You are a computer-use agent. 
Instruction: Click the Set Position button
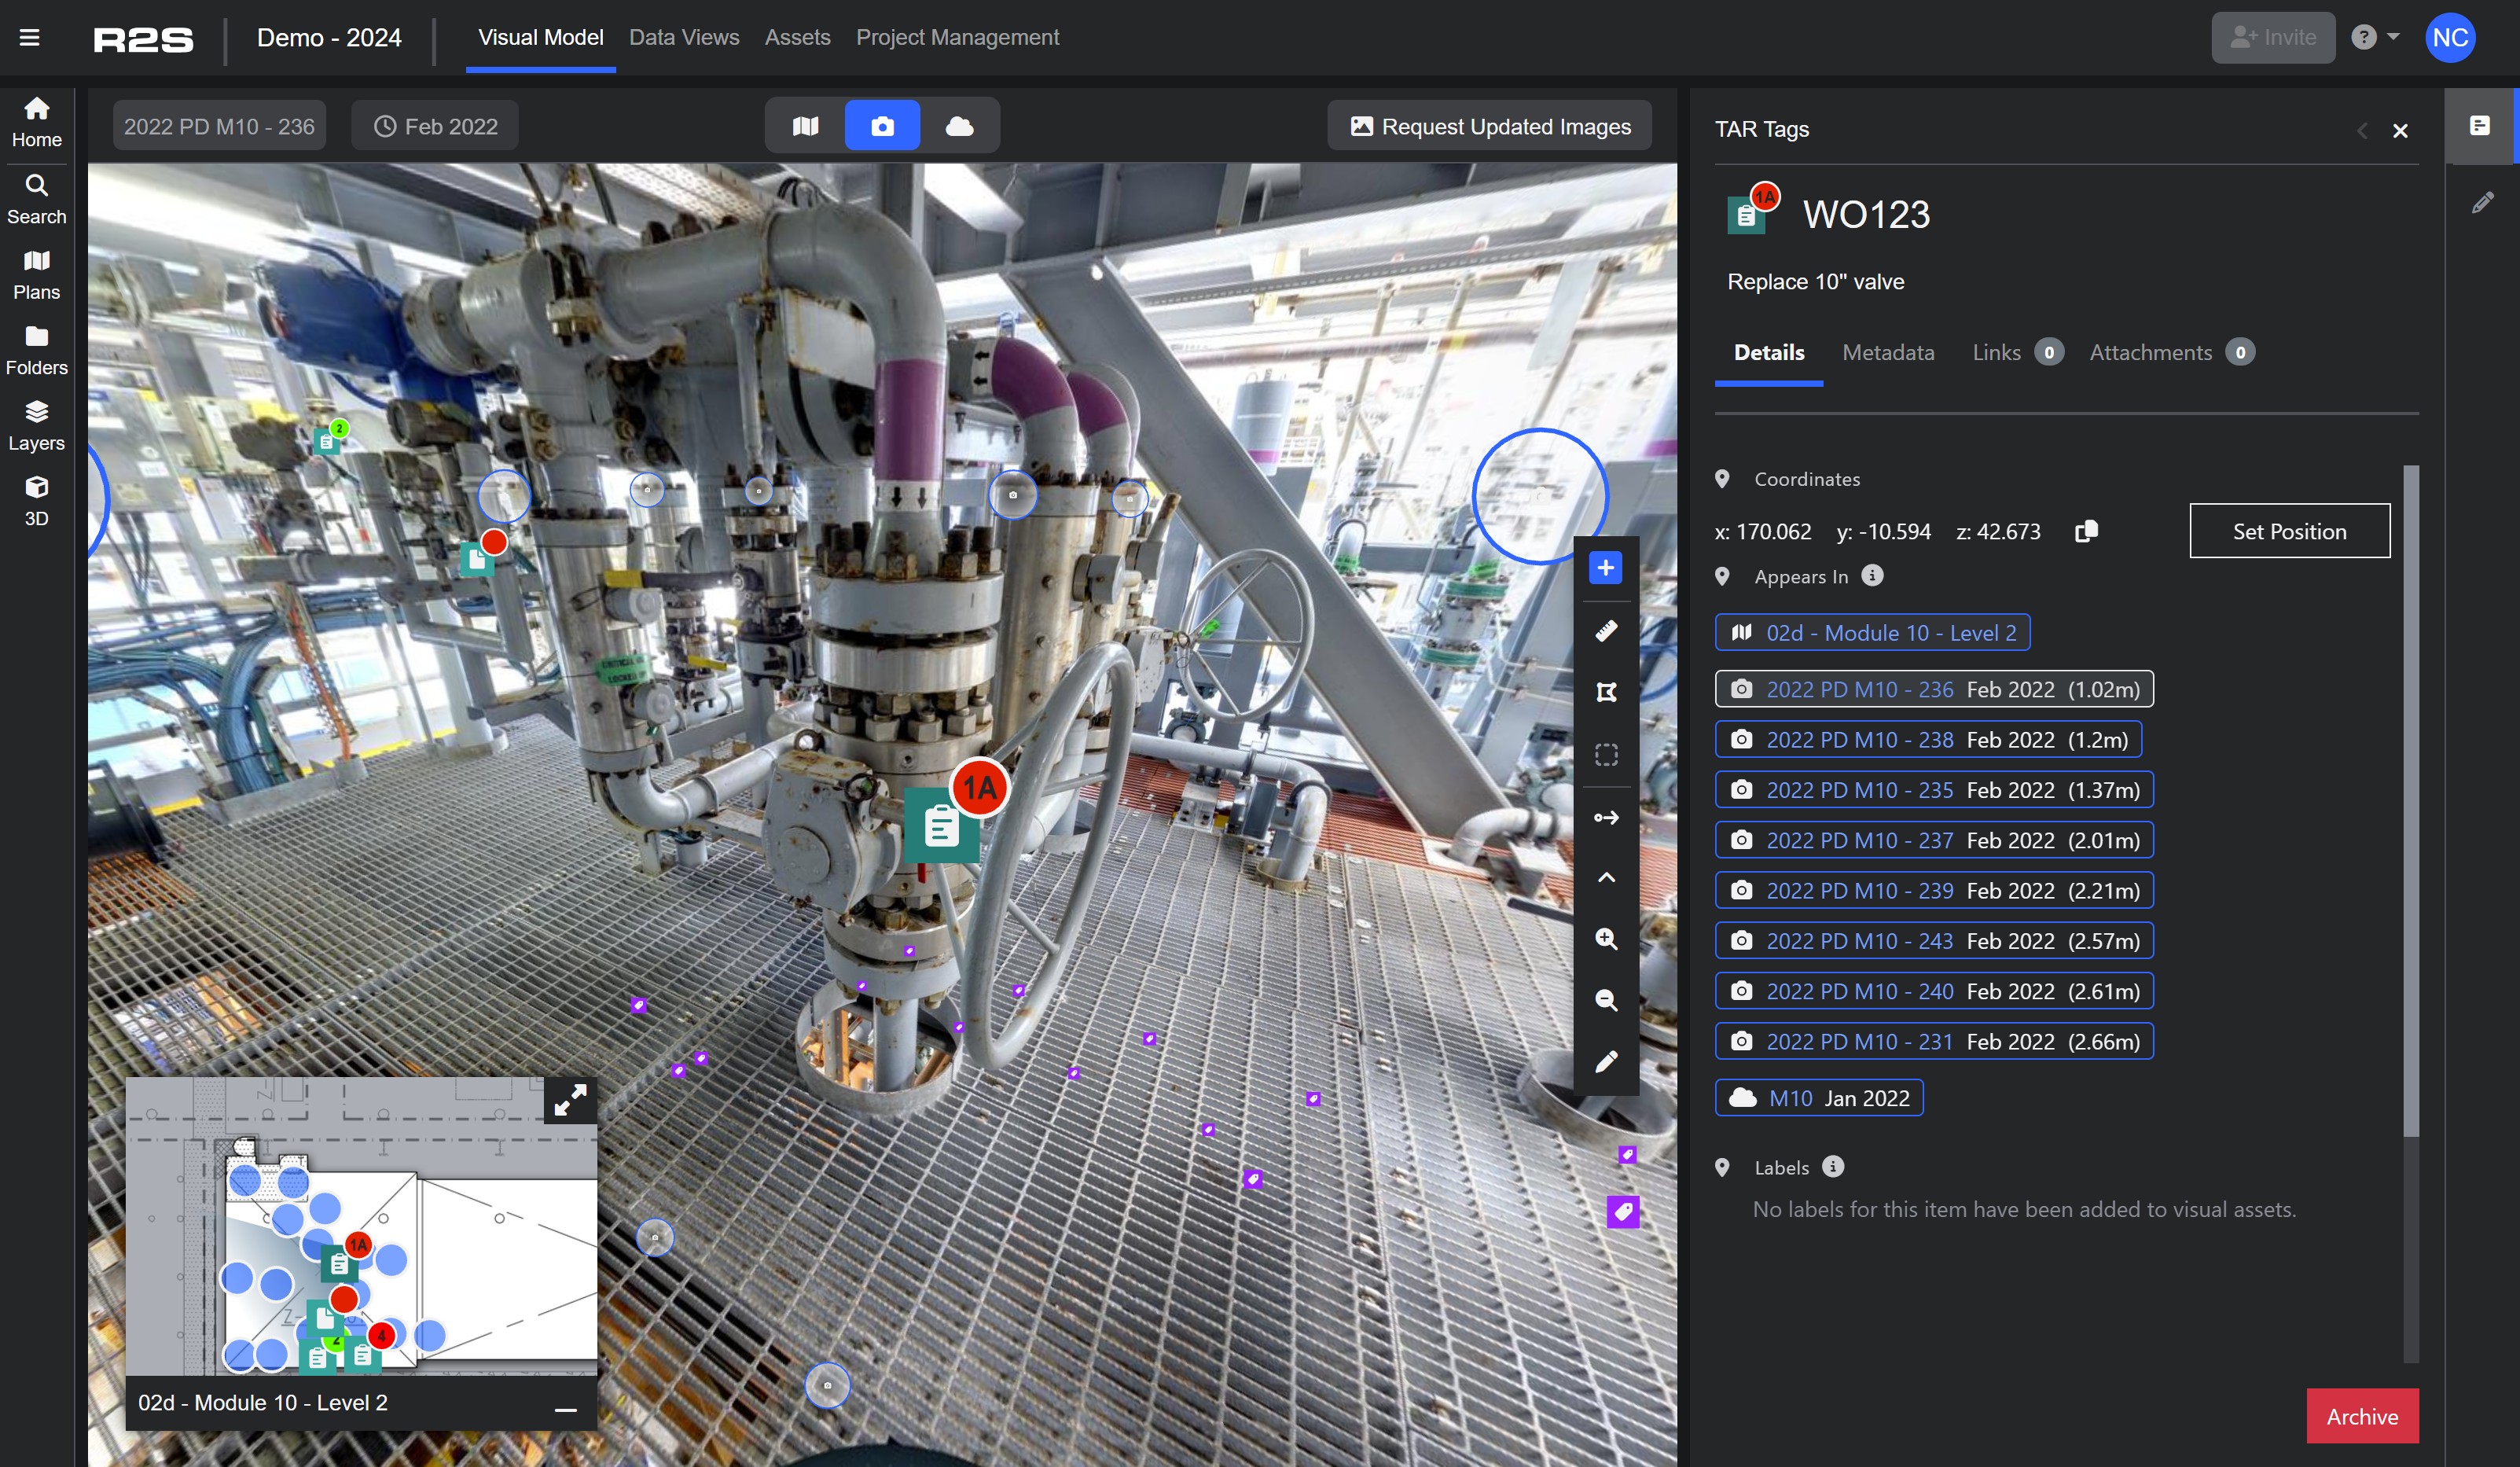[2289, 531]
